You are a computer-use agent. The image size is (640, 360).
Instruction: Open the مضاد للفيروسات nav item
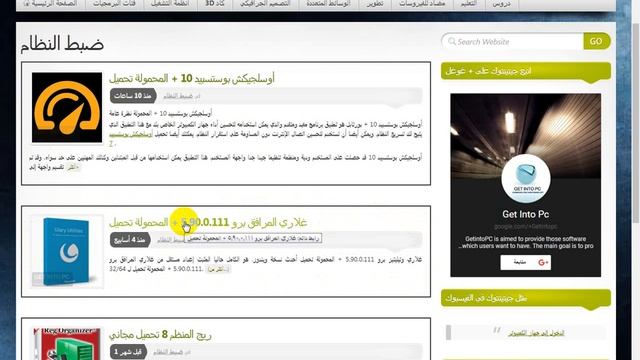pyautogui.click(x=422, y=4)
